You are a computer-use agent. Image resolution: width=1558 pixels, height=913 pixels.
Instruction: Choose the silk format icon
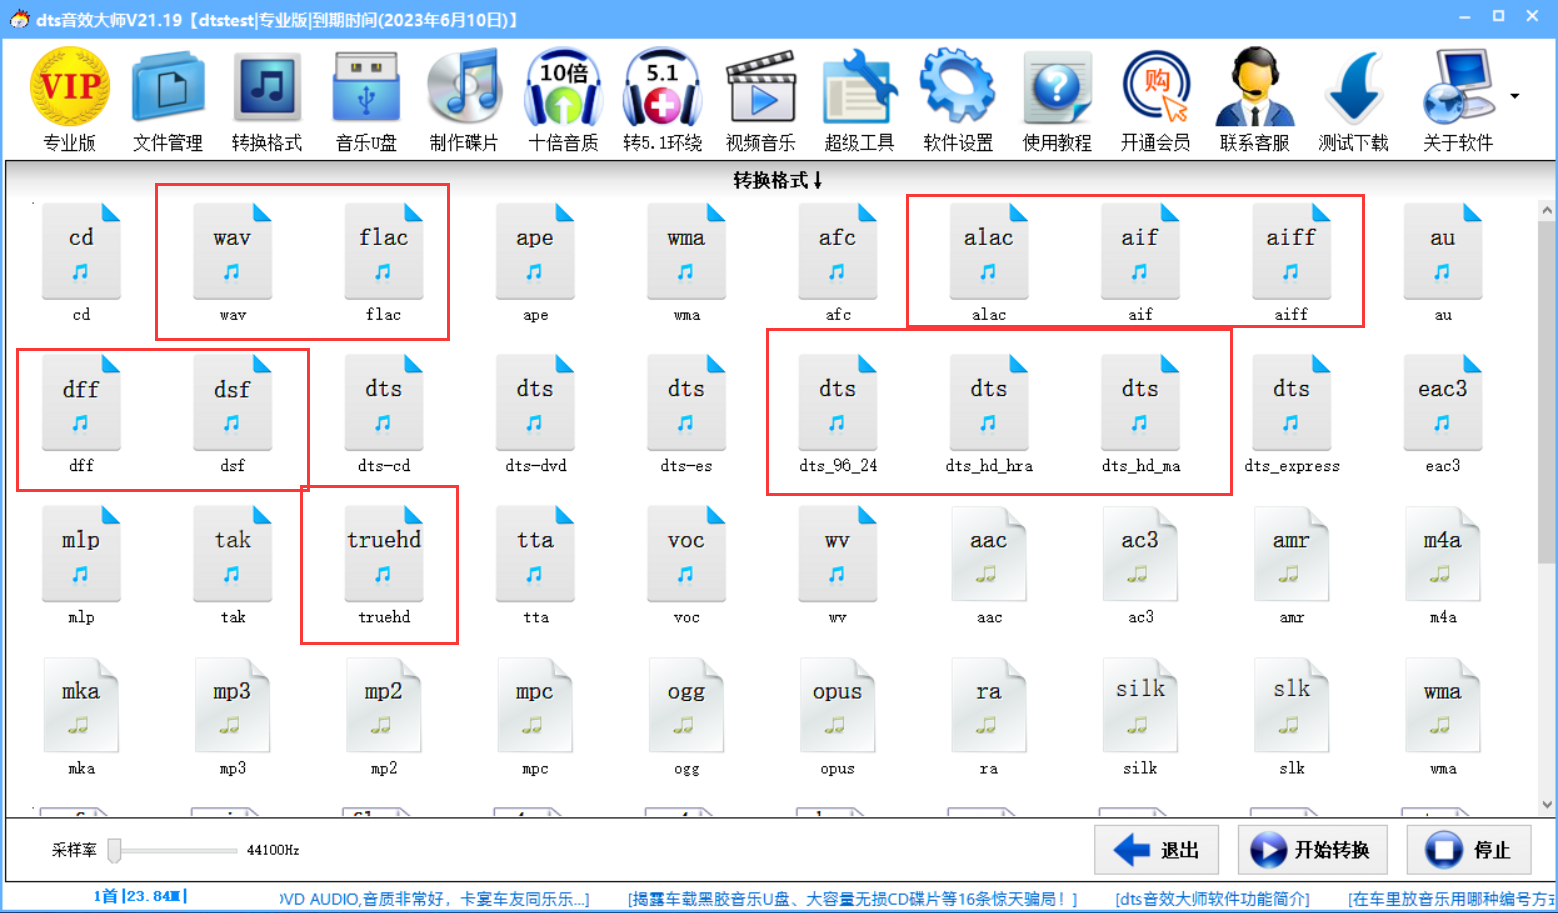[x=1140, y=715]
